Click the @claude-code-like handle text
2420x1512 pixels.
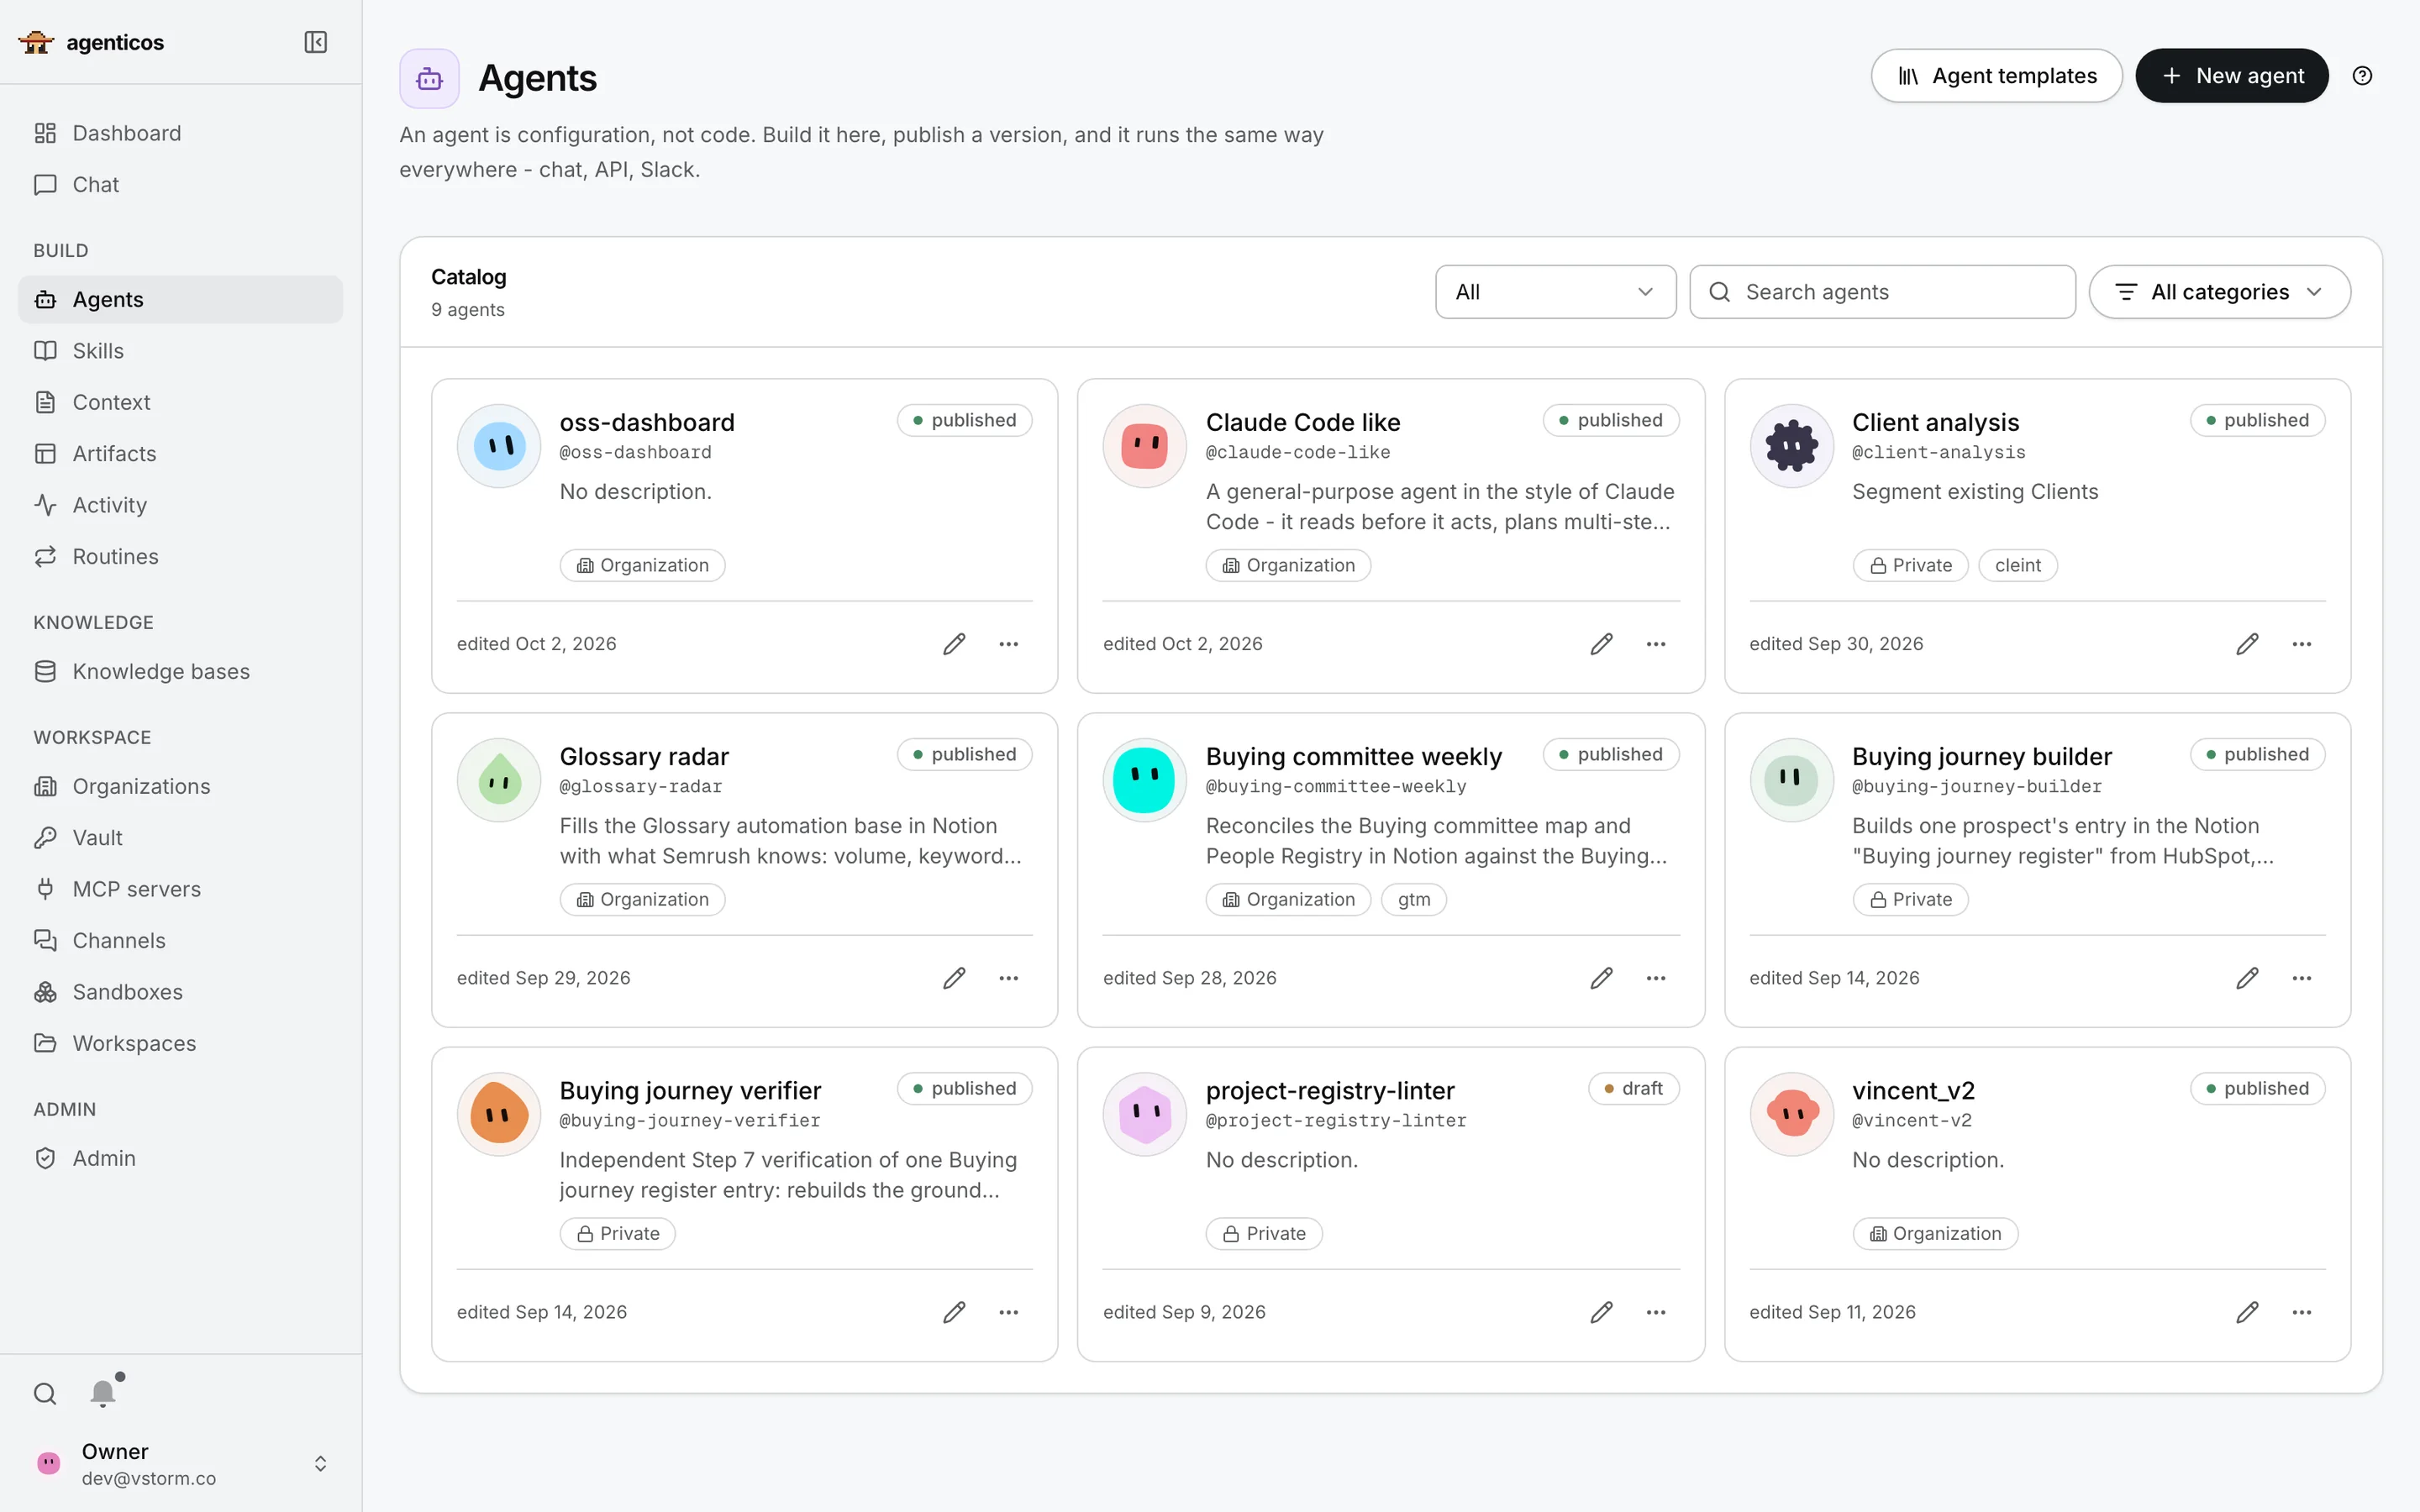pyautogui.click(x=1298, y=452)
